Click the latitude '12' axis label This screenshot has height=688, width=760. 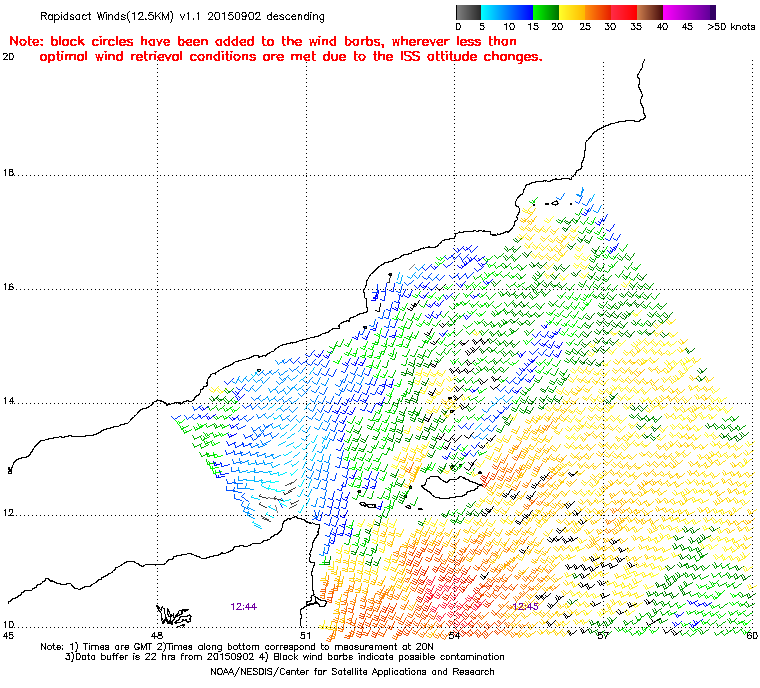[x=9, y=513]
